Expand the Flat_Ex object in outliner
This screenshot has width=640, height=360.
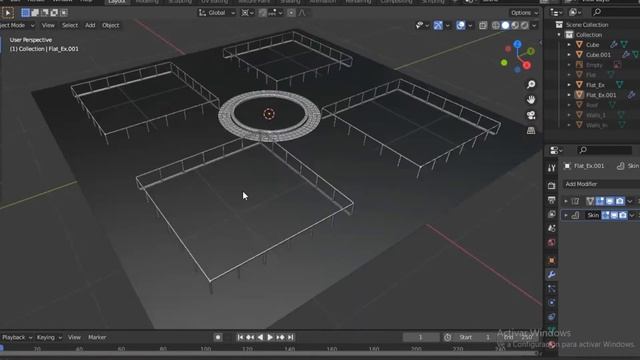tap(569, 85)
